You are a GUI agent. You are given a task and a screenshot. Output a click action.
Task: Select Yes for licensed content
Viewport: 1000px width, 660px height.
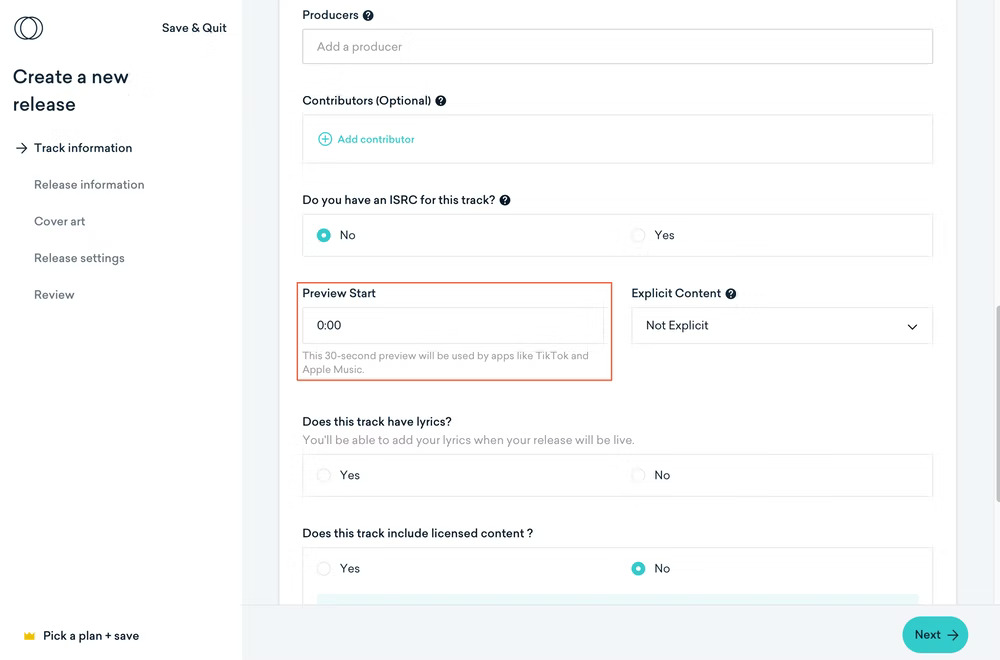(324, 568)
